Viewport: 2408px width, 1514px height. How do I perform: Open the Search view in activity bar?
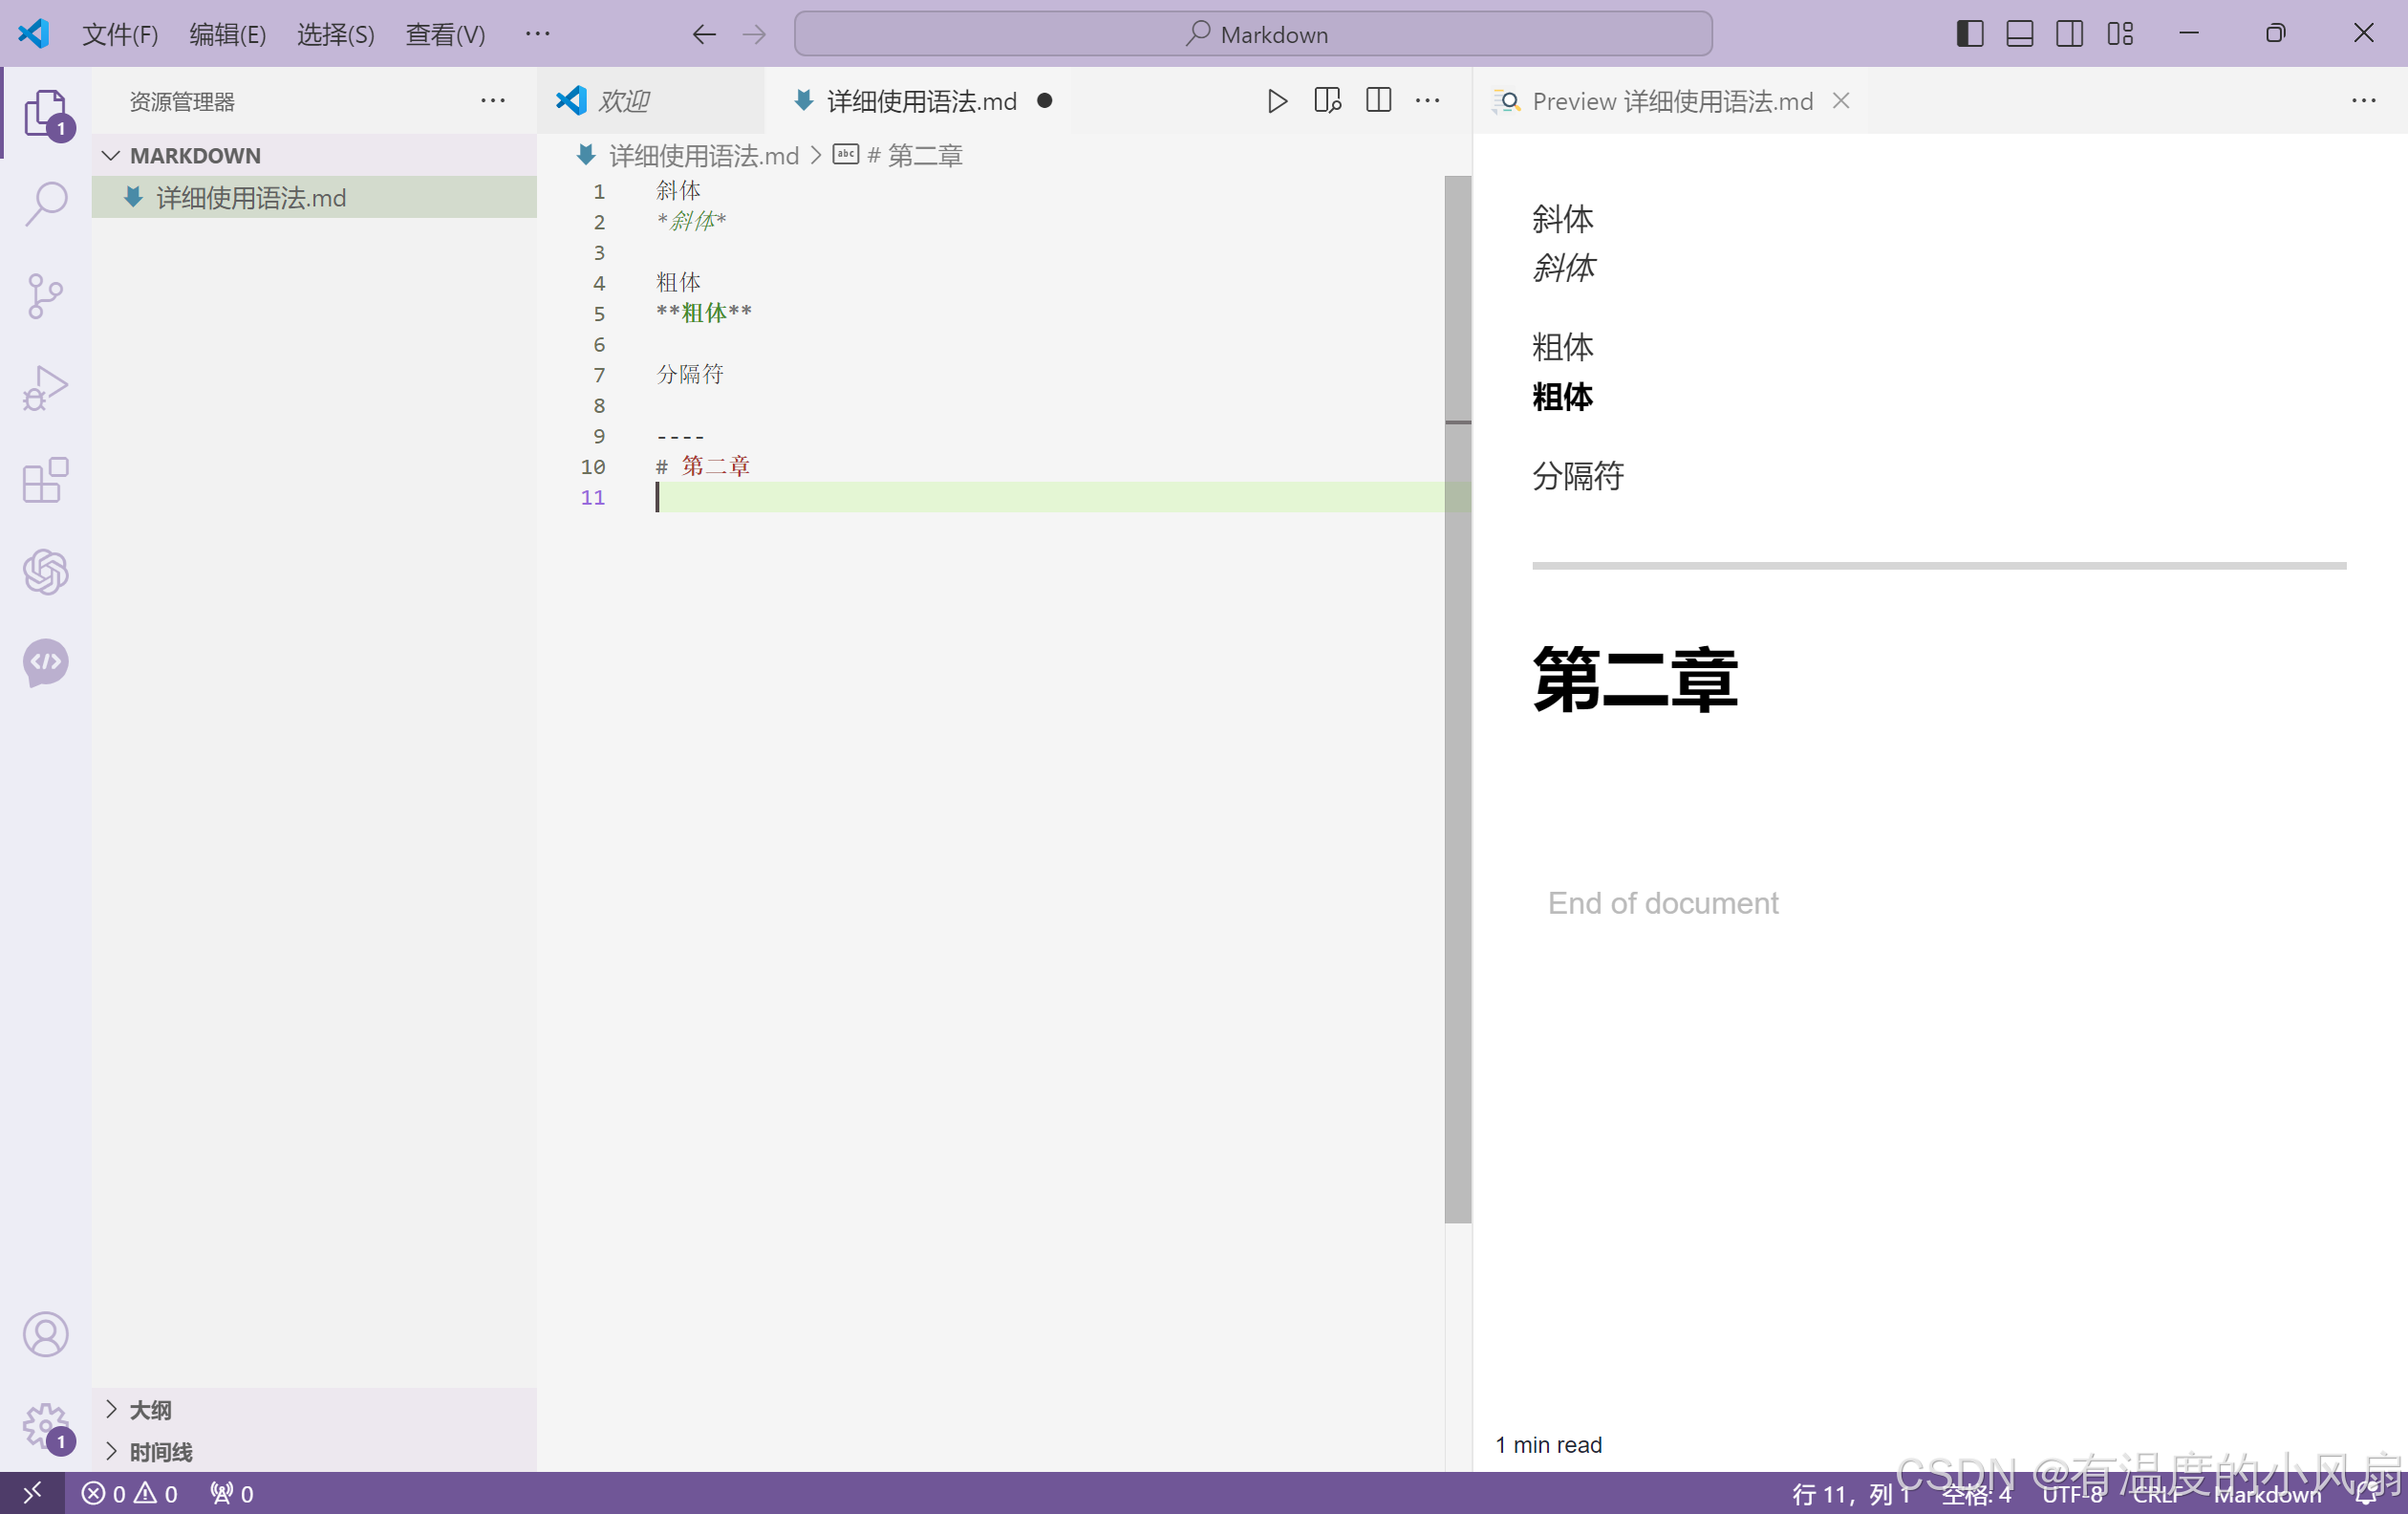tap(46, 203)
